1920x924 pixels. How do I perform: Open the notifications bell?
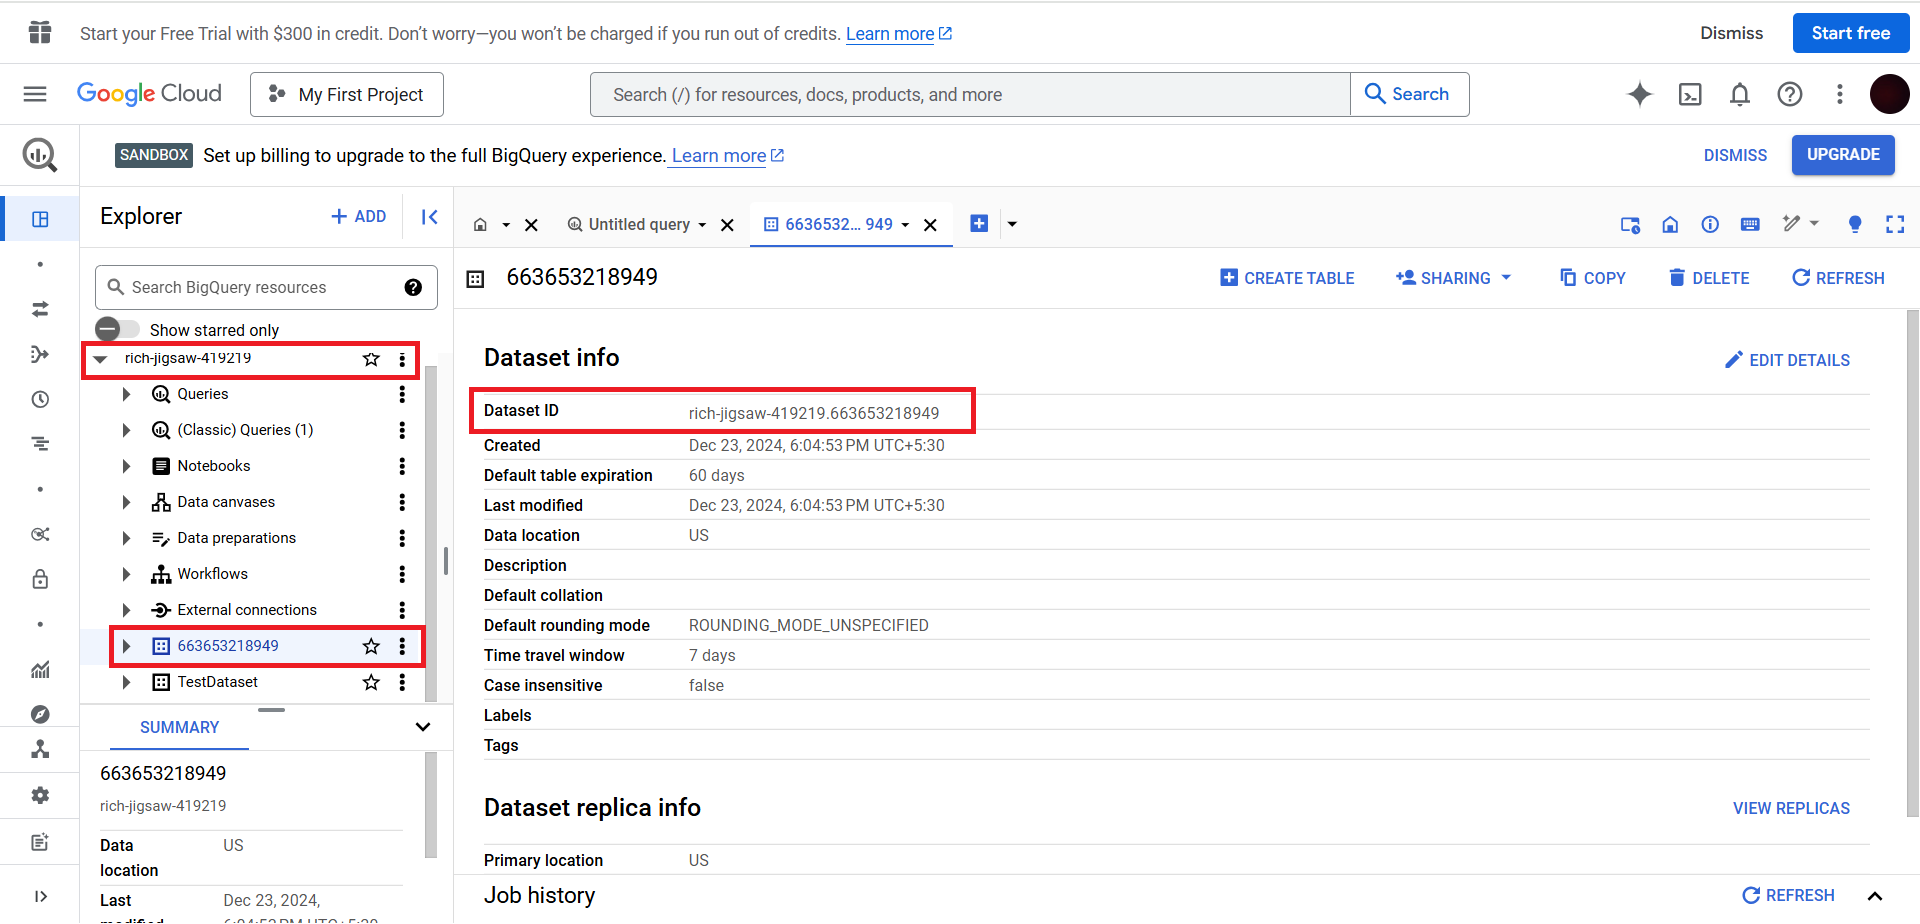1740,94
